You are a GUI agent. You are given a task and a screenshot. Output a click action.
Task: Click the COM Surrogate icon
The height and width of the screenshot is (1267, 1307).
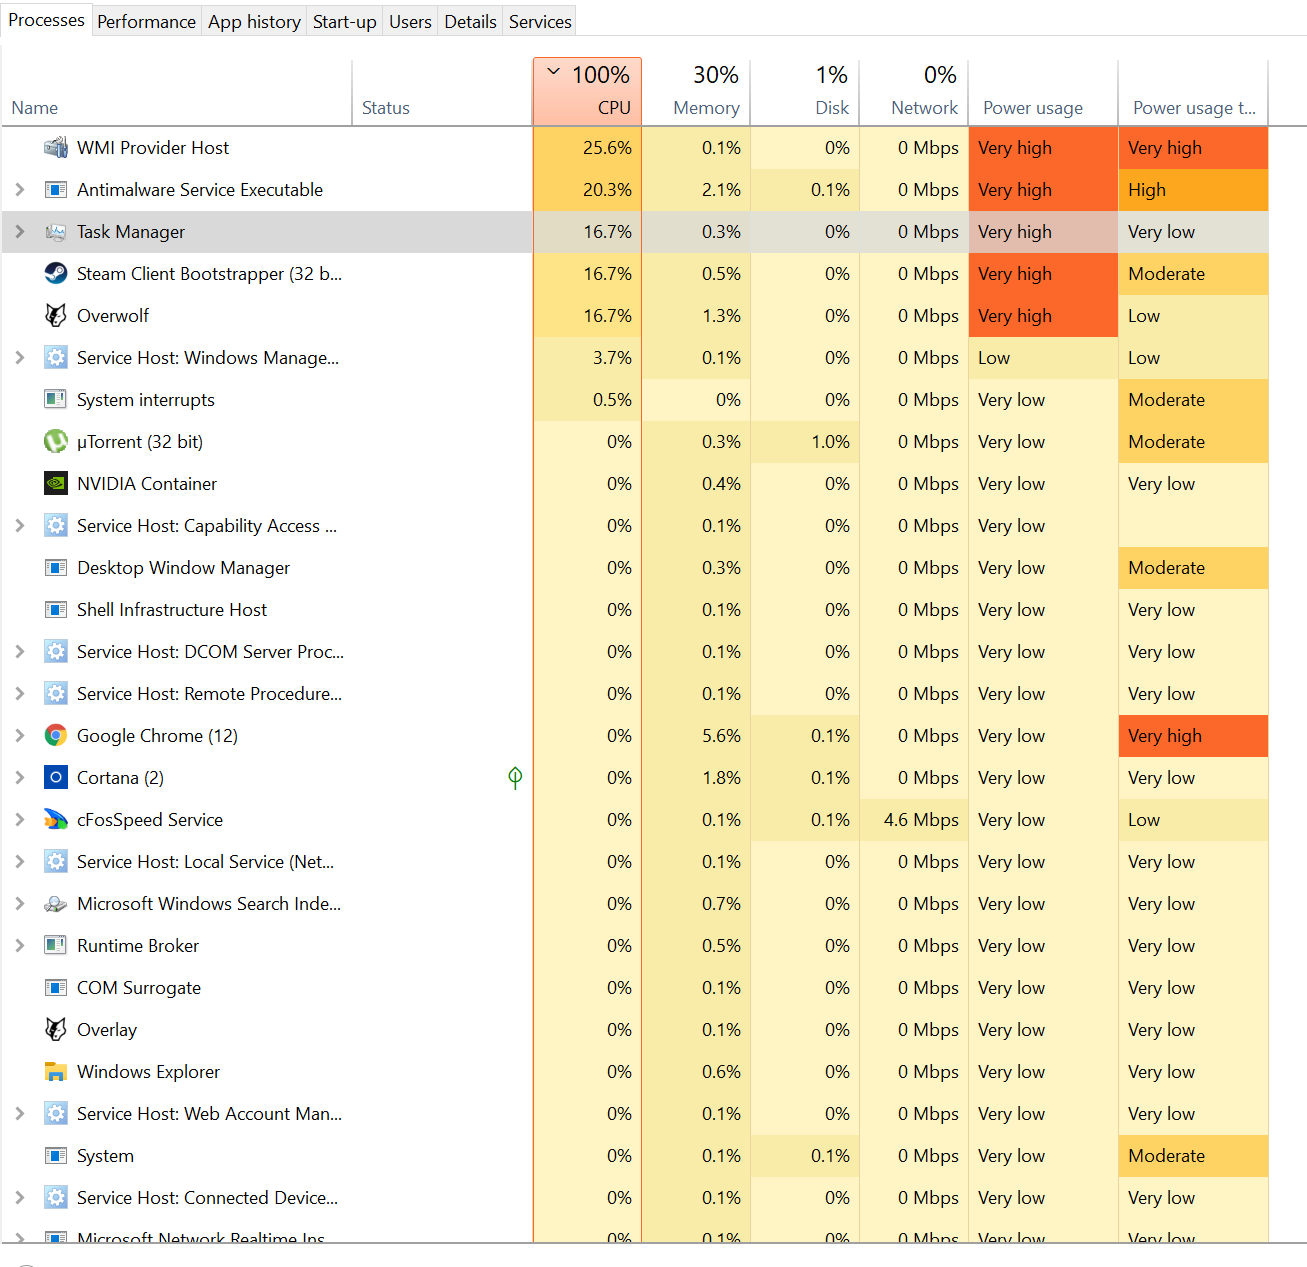(56, 988)
